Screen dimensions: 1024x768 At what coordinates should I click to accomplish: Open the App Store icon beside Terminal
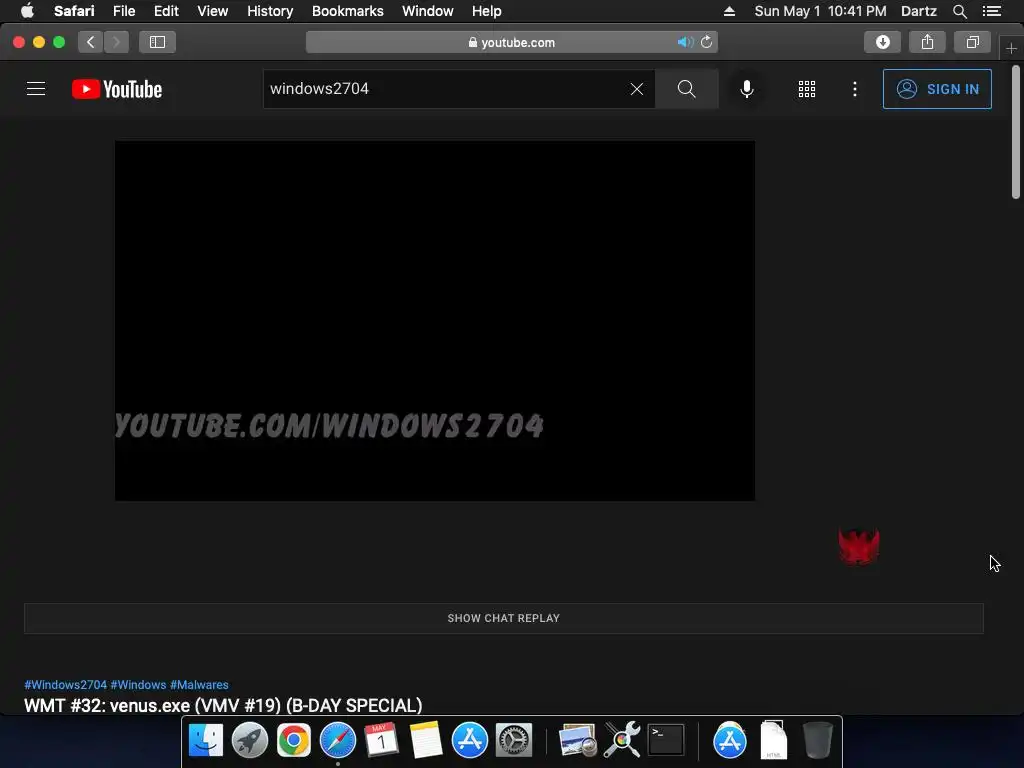729,741
